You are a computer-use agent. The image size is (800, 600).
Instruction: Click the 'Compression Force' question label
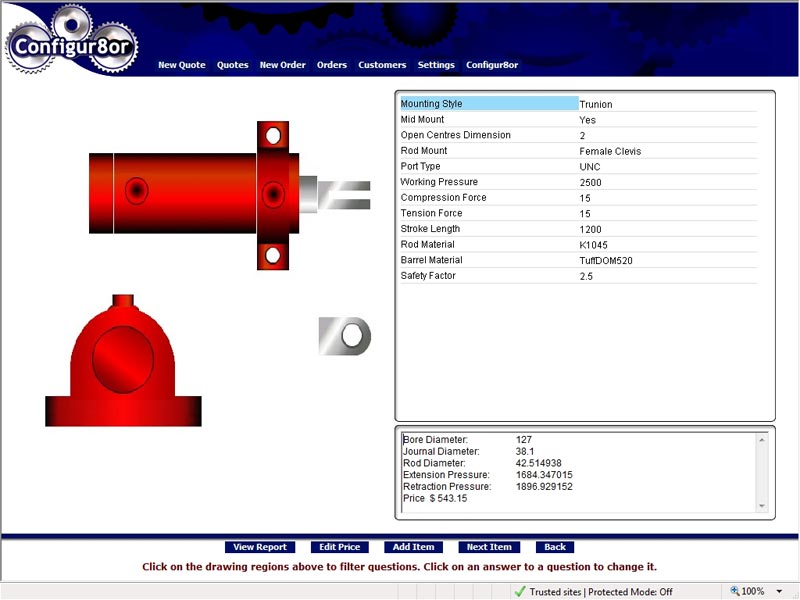443,197
